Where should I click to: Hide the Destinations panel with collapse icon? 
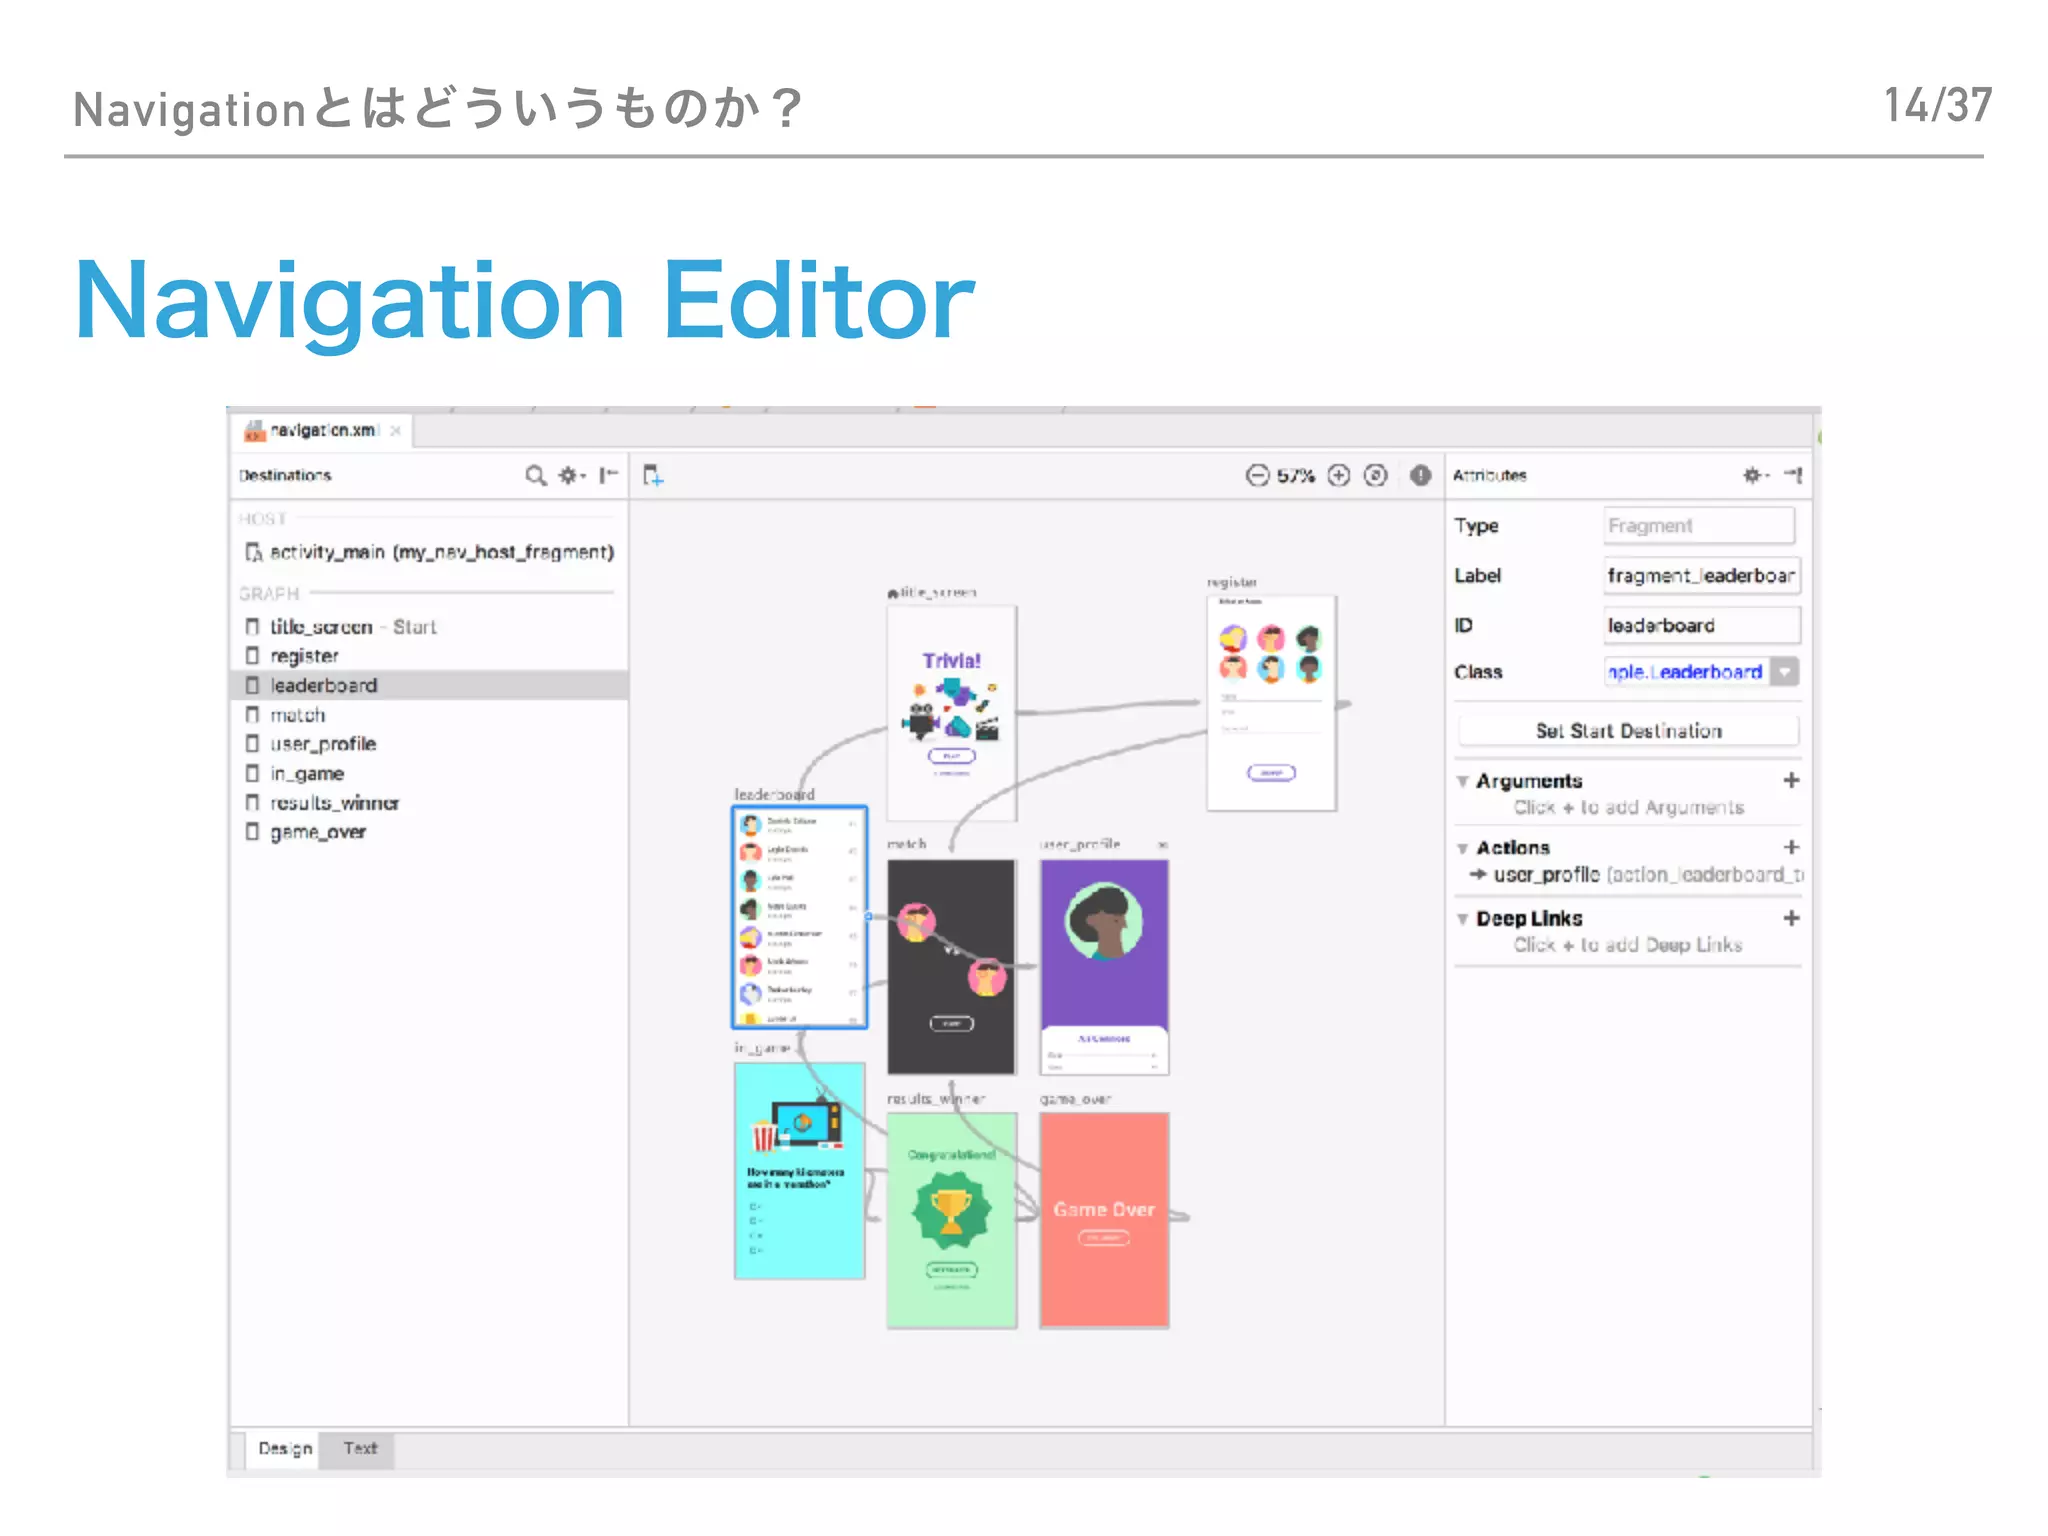coord(608,475)
